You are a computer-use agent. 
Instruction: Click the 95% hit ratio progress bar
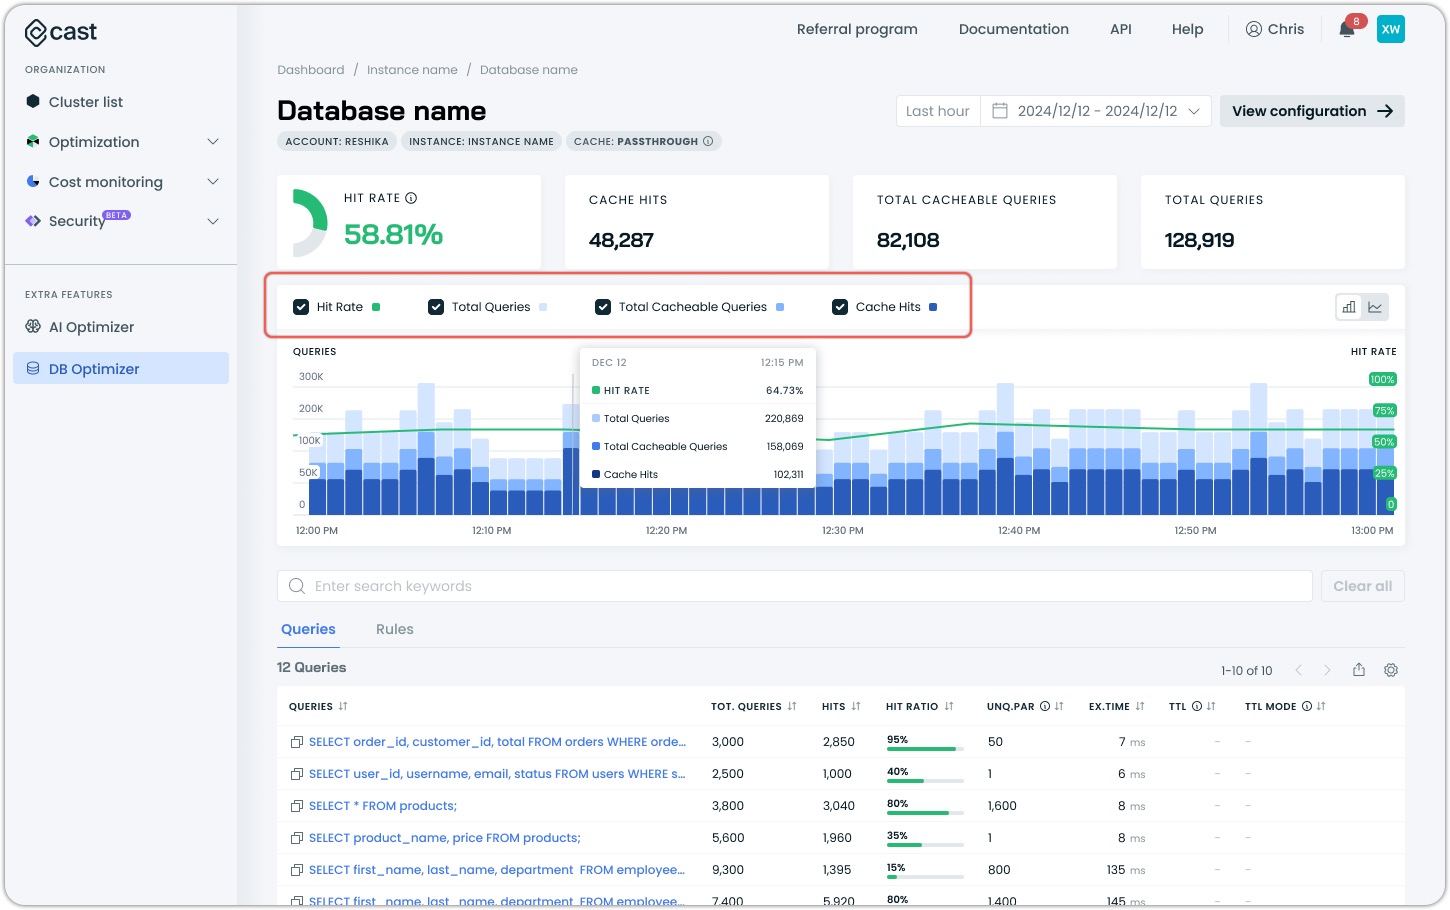[x=924, y=748]
